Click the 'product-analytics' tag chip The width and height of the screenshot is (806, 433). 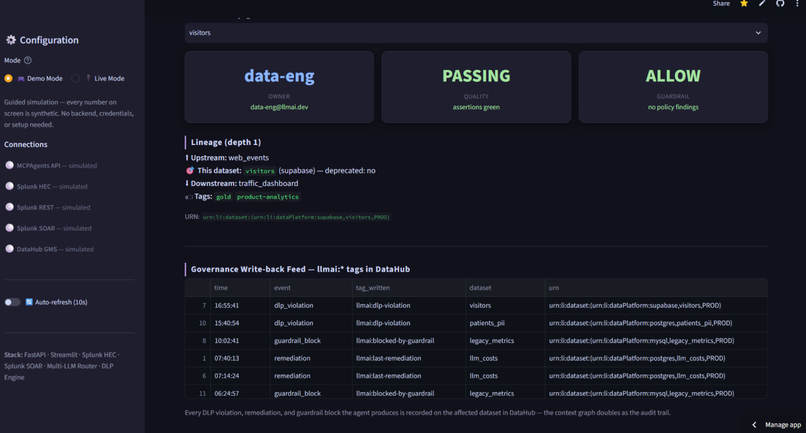[267, 197]
